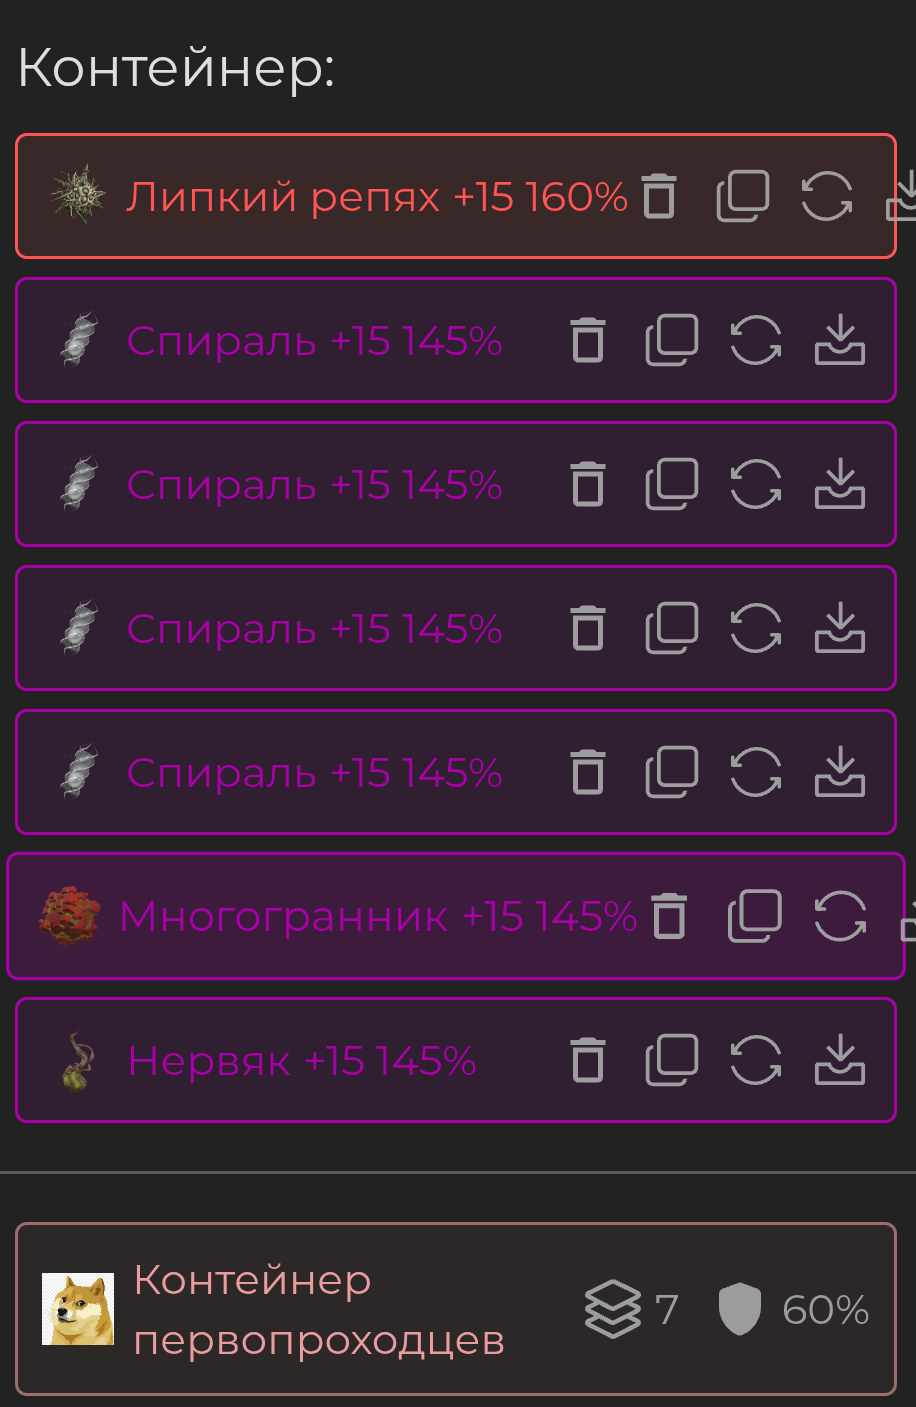Click copy icon on the second Спираль row
Image resolution: width=916 pixels, height=1407 pixels.
pos(672,484)
